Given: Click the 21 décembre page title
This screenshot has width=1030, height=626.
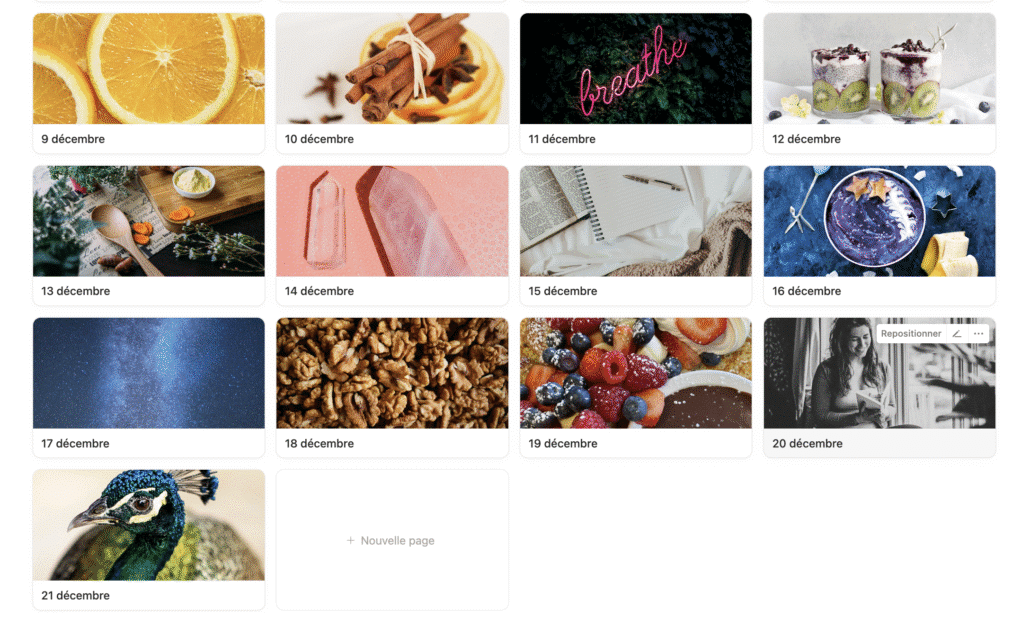Looking at the screenshot, I should pyautogui.click(x=76, y=595).
